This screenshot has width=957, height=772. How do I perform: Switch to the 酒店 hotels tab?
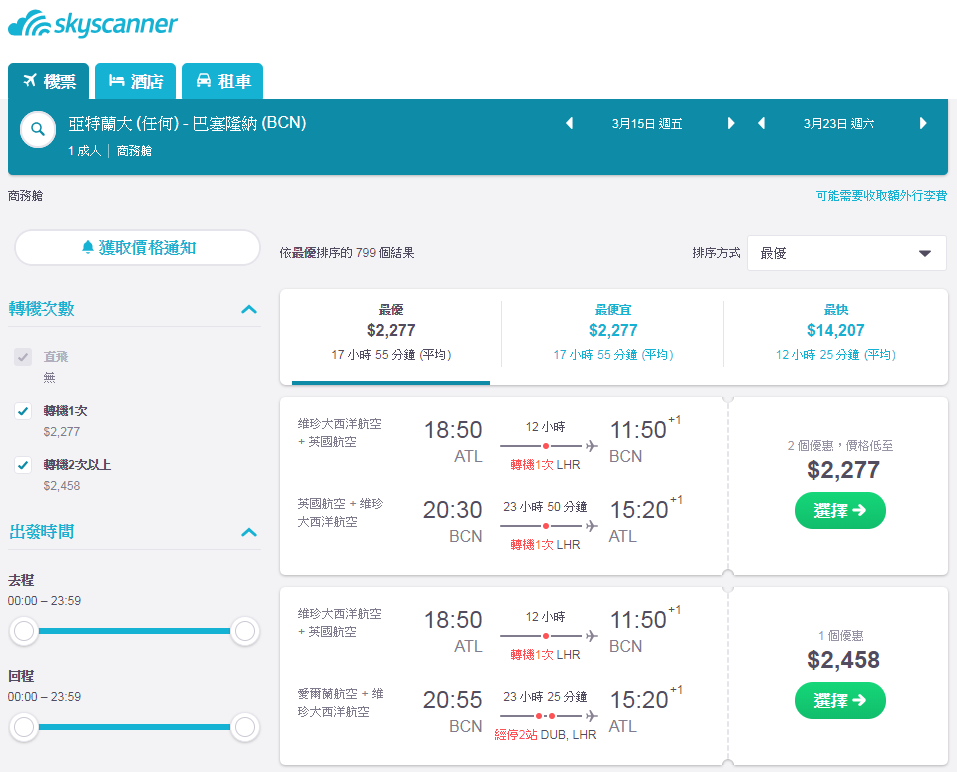[x=135, y=81]
